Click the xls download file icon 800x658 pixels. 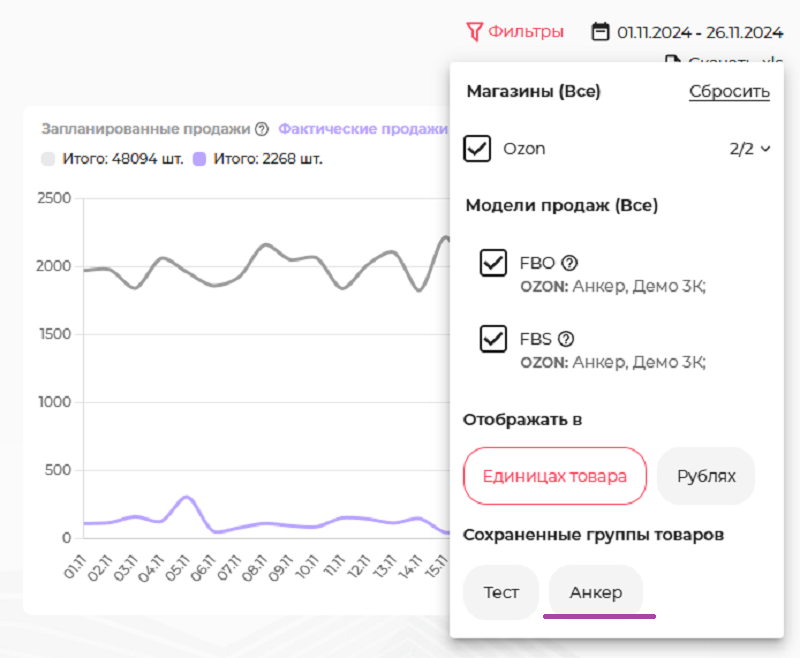coord(674,62)
